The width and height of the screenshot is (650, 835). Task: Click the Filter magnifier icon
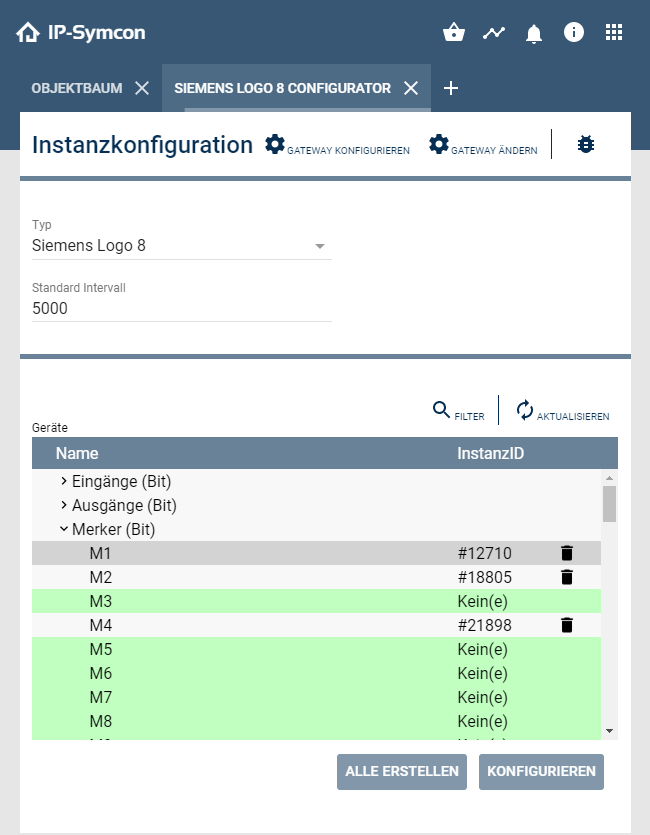point(441,409)
